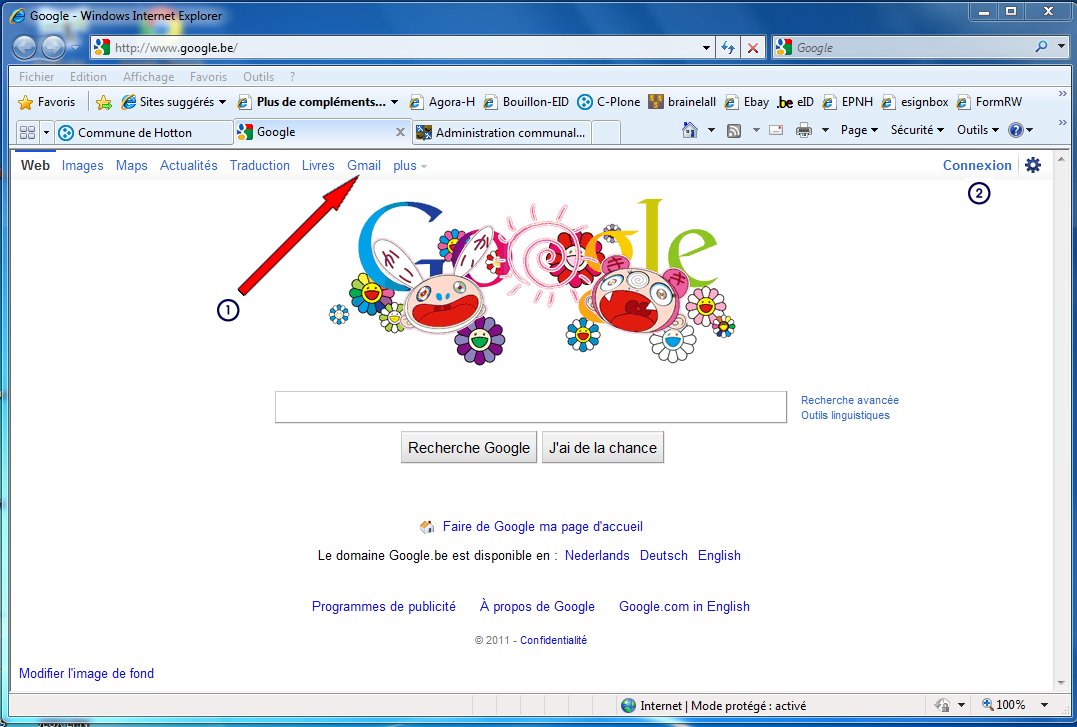Open the Agora-H favorite bookmark

coord(442,102)
